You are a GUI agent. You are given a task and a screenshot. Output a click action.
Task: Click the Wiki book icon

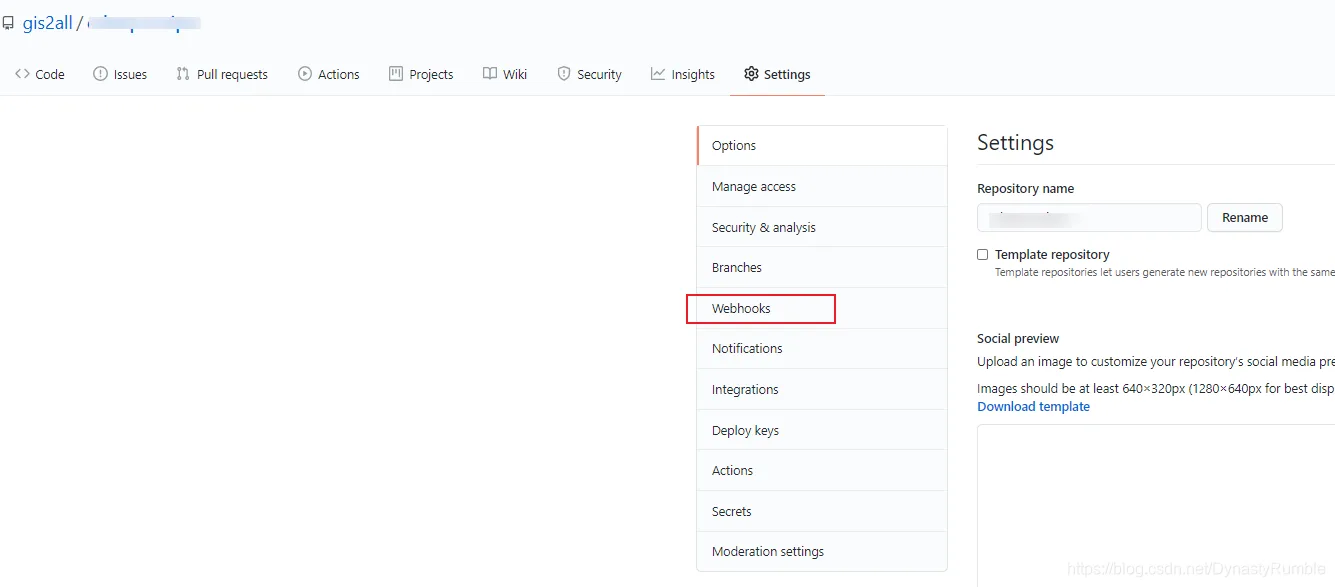tap(490, 74)
